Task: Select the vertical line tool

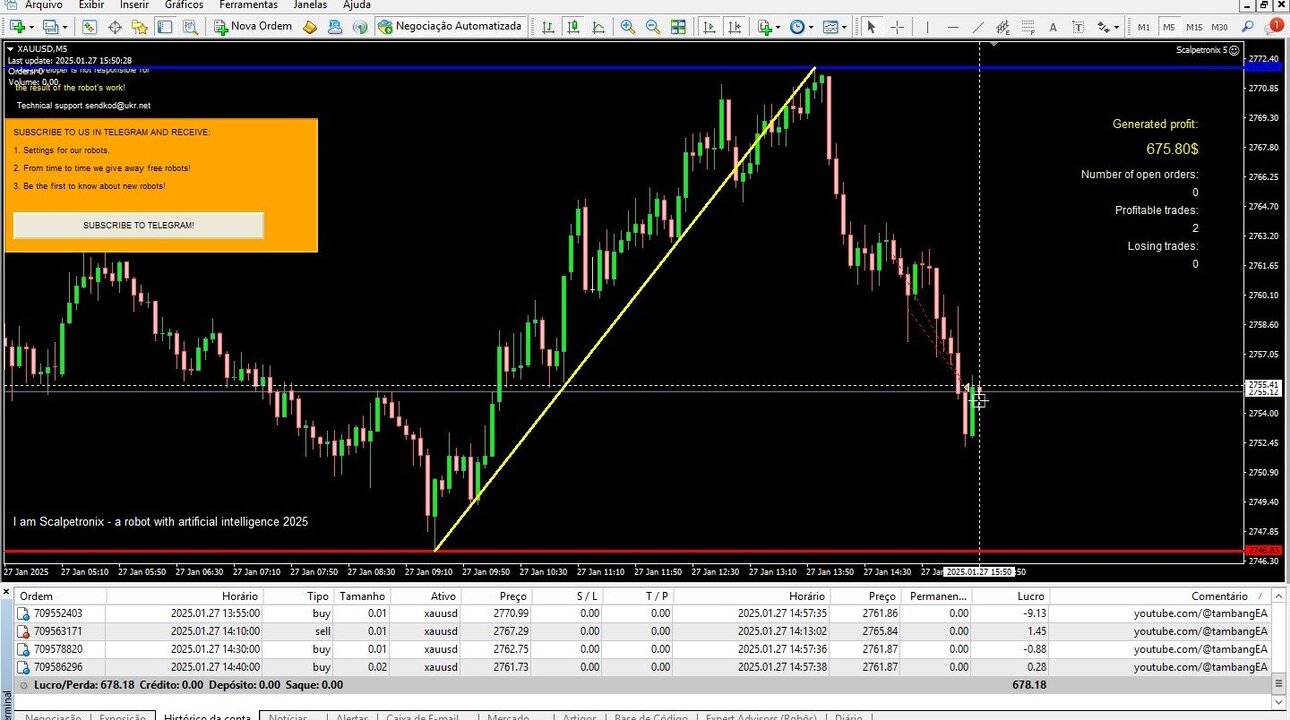Action: [927, 27]
